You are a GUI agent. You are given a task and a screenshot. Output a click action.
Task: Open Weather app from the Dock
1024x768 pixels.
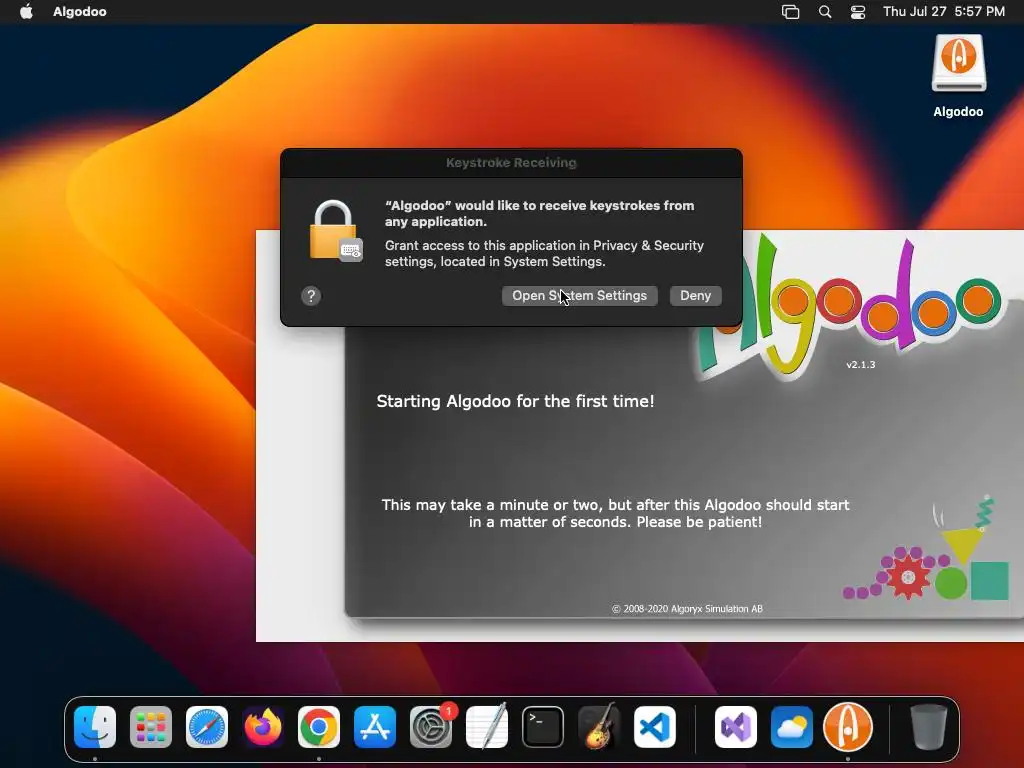(x=792, y=727)
